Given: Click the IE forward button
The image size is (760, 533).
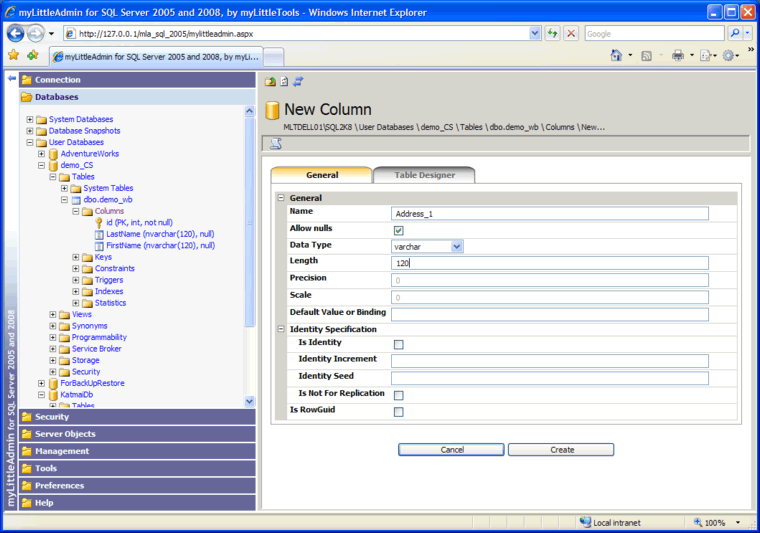Looking at the screenshot, I should click(35, 33).
